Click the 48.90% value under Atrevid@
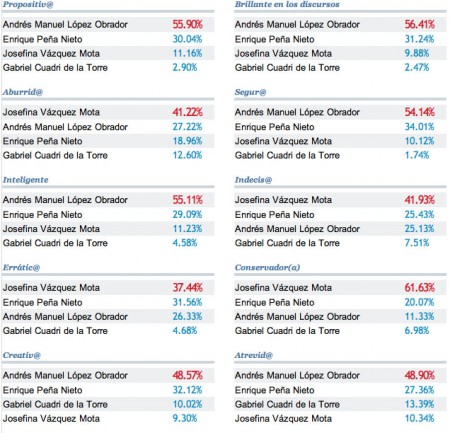 pos(419,375)
